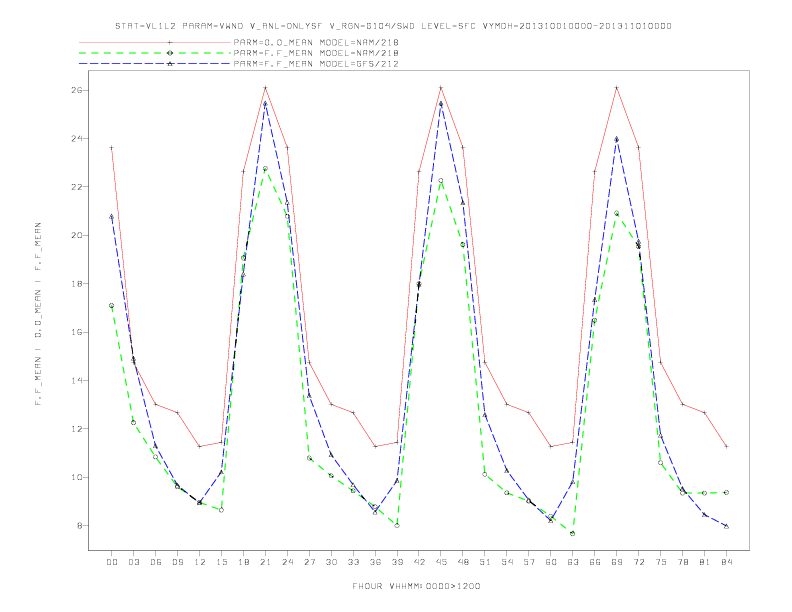Click red observed-mean peak marker at hour 21
The height and width of the screenshot is (612, 792).
click(x=265, y=88)
